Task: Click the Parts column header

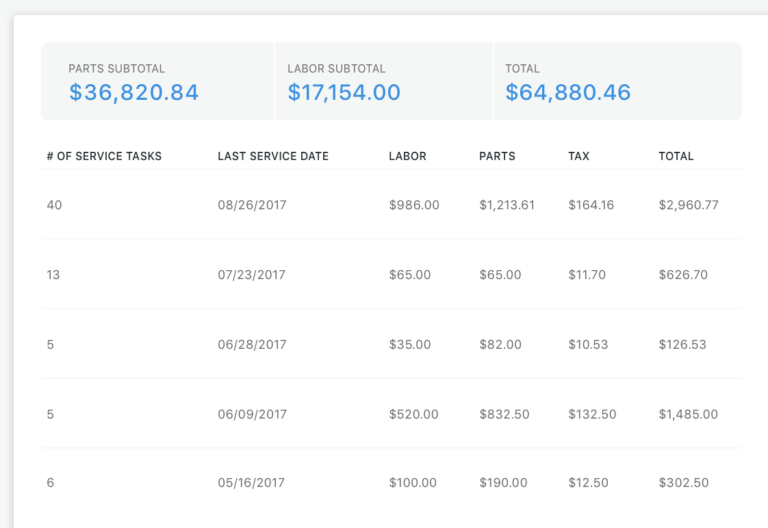Action: (x=497, y=156)
